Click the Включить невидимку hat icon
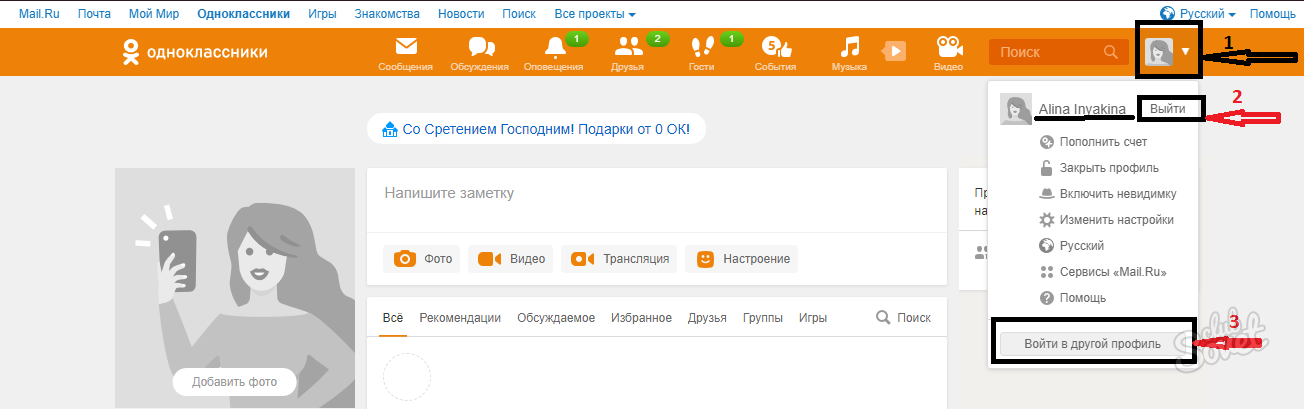The height and width of the screenshot is (409, 1304). click(1047, 194)
